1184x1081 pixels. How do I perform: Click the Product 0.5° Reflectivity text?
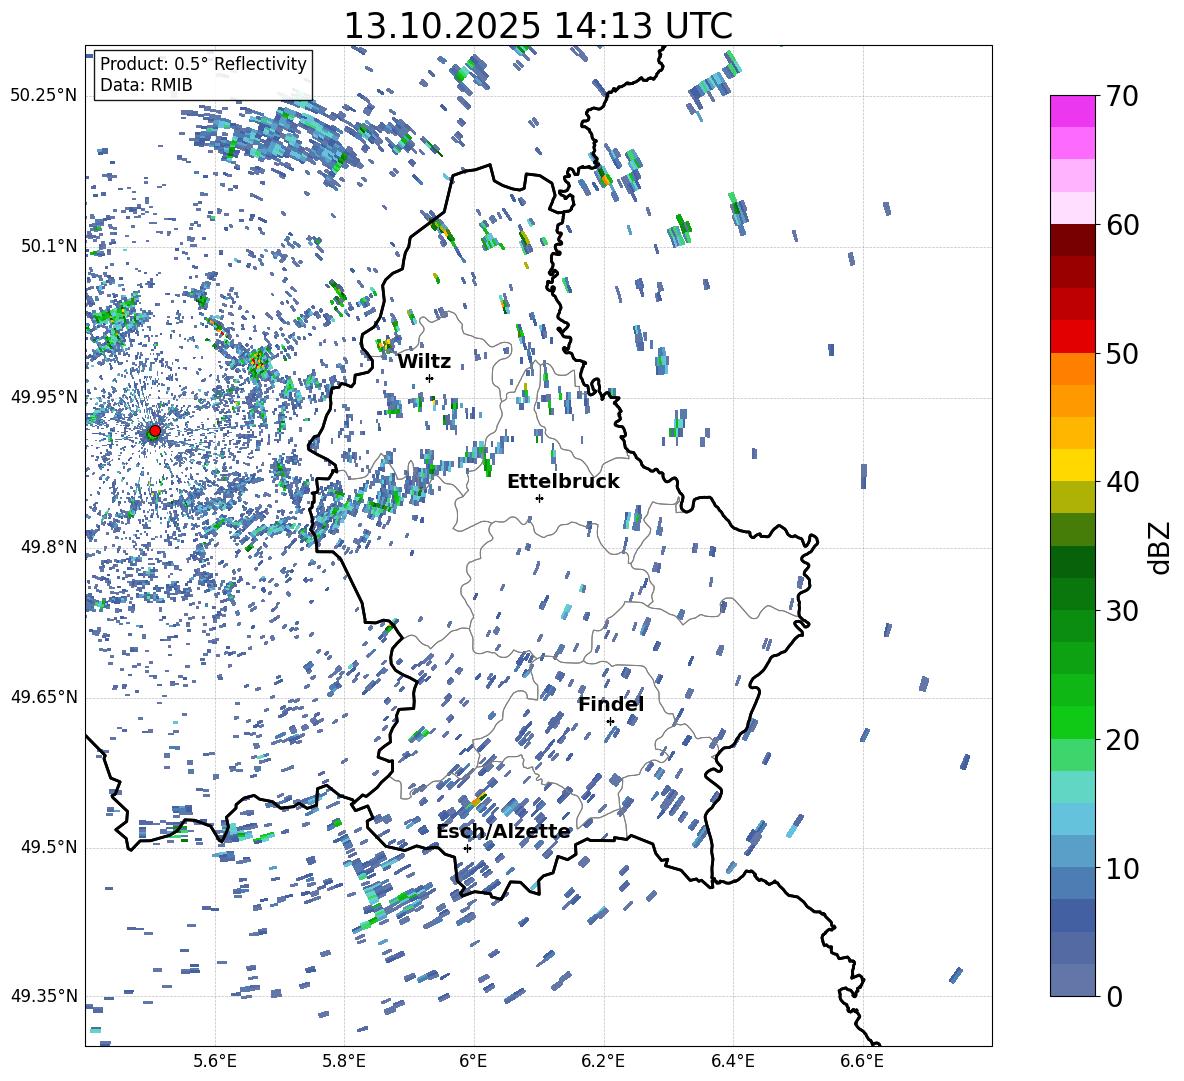coord(203,64)
